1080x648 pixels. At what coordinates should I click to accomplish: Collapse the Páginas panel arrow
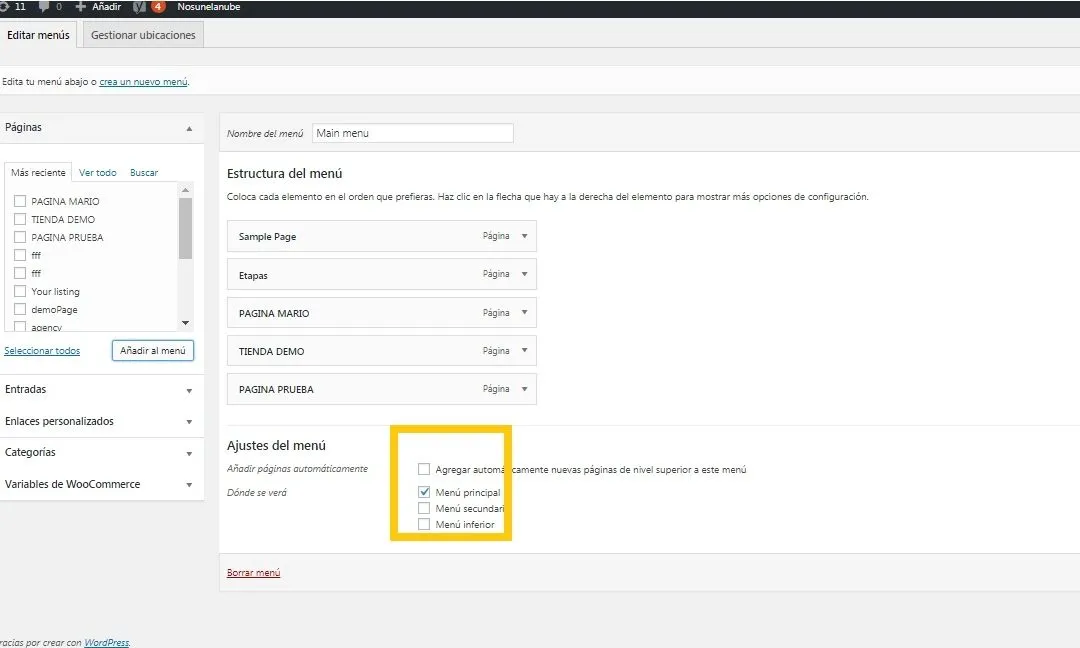click(x=189, y=128)
